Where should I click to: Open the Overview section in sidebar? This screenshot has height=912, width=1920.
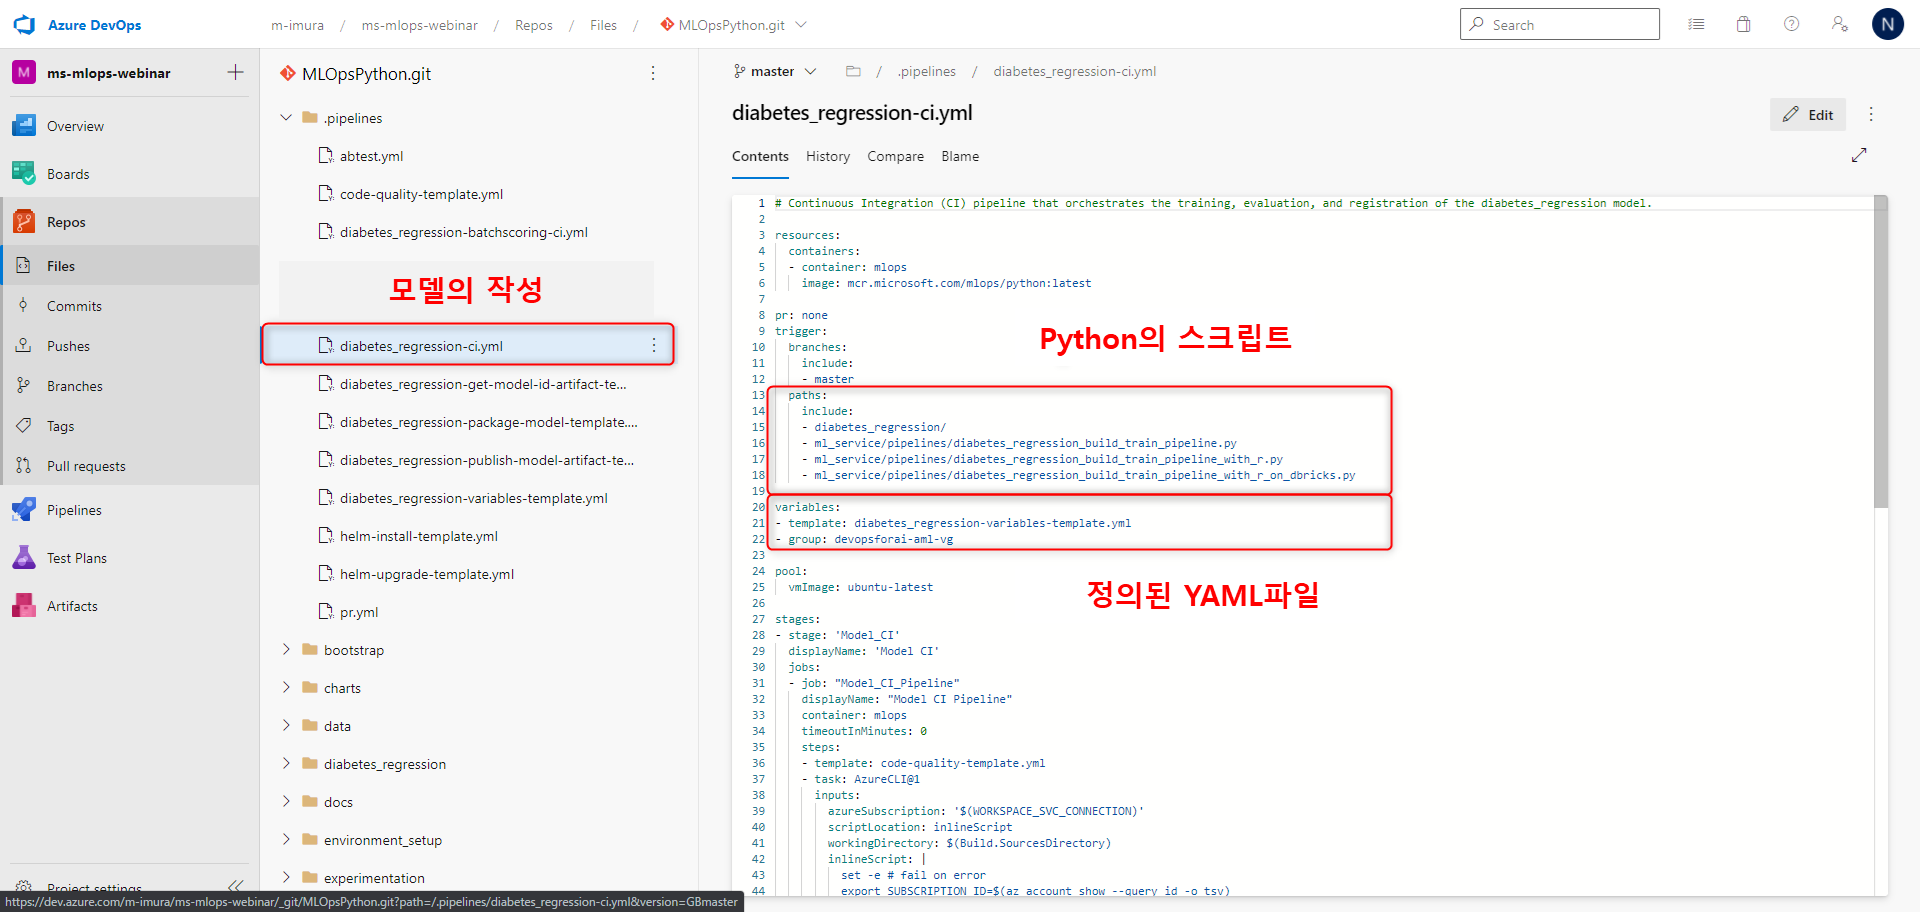(130, 126)
